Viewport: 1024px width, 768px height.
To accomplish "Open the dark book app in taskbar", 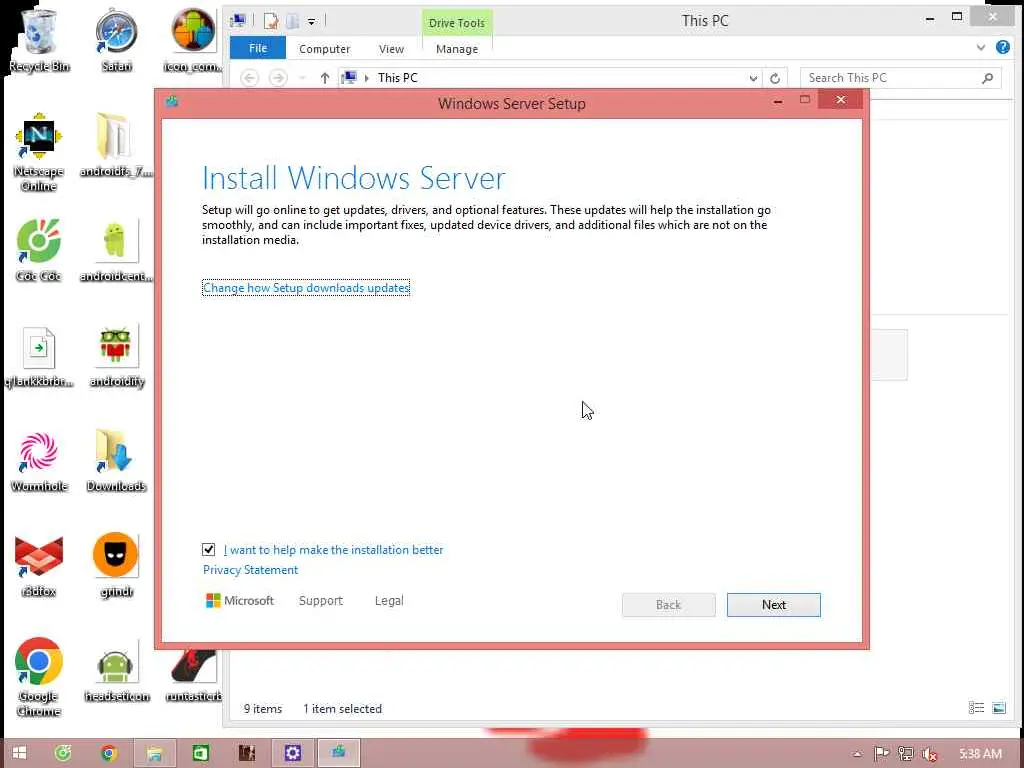I will 246,753.
